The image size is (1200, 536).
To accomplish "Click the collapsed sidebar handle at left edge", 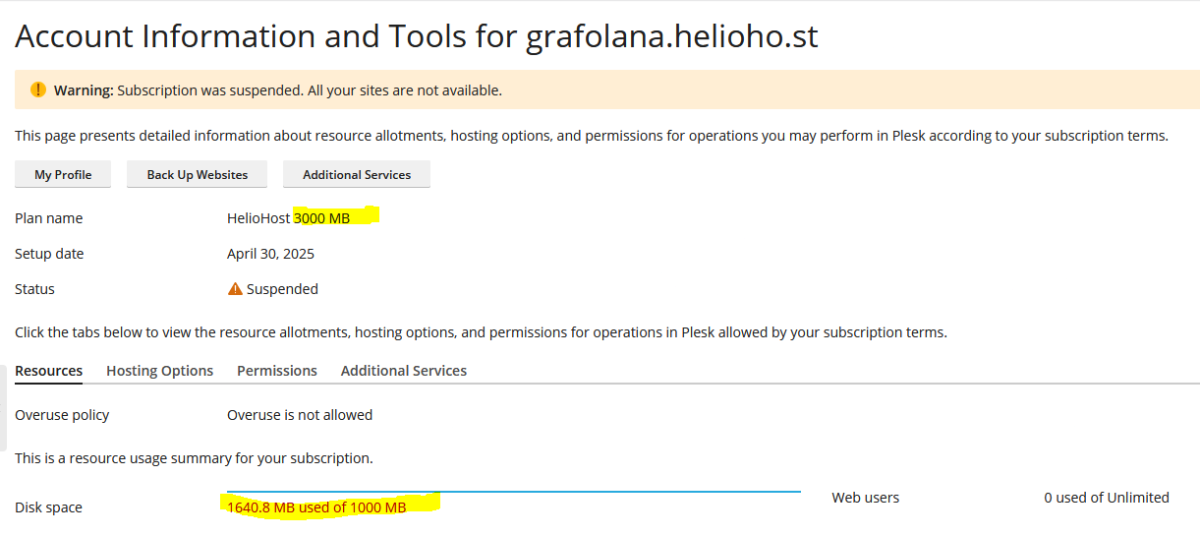I will pos(3,407).
